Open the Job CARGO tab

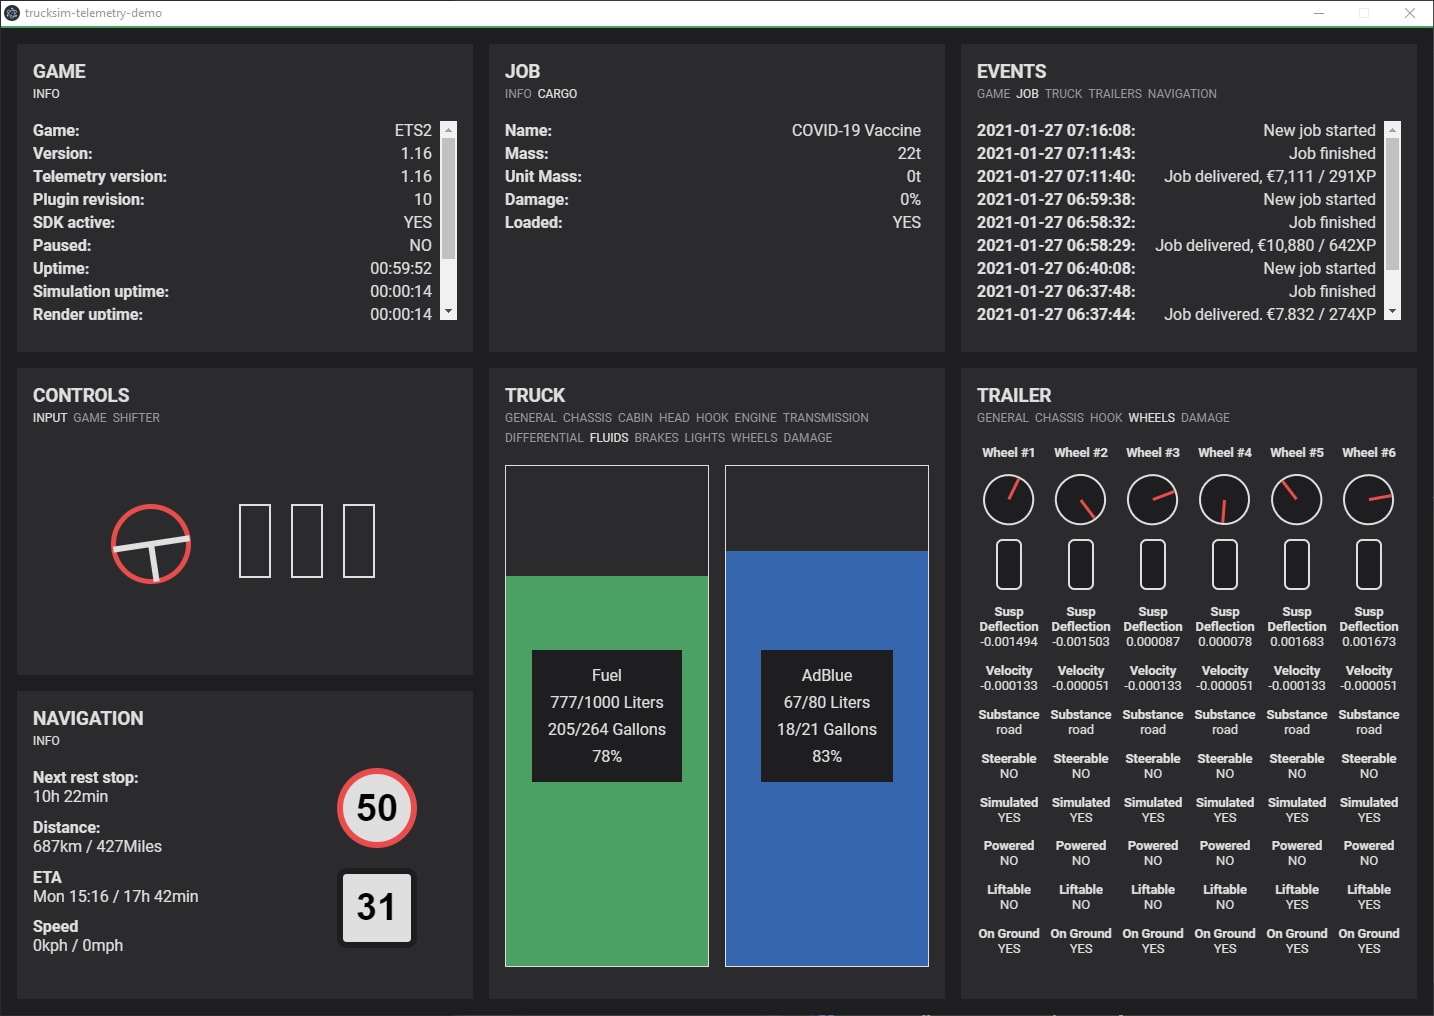click(x=557, y=94)
